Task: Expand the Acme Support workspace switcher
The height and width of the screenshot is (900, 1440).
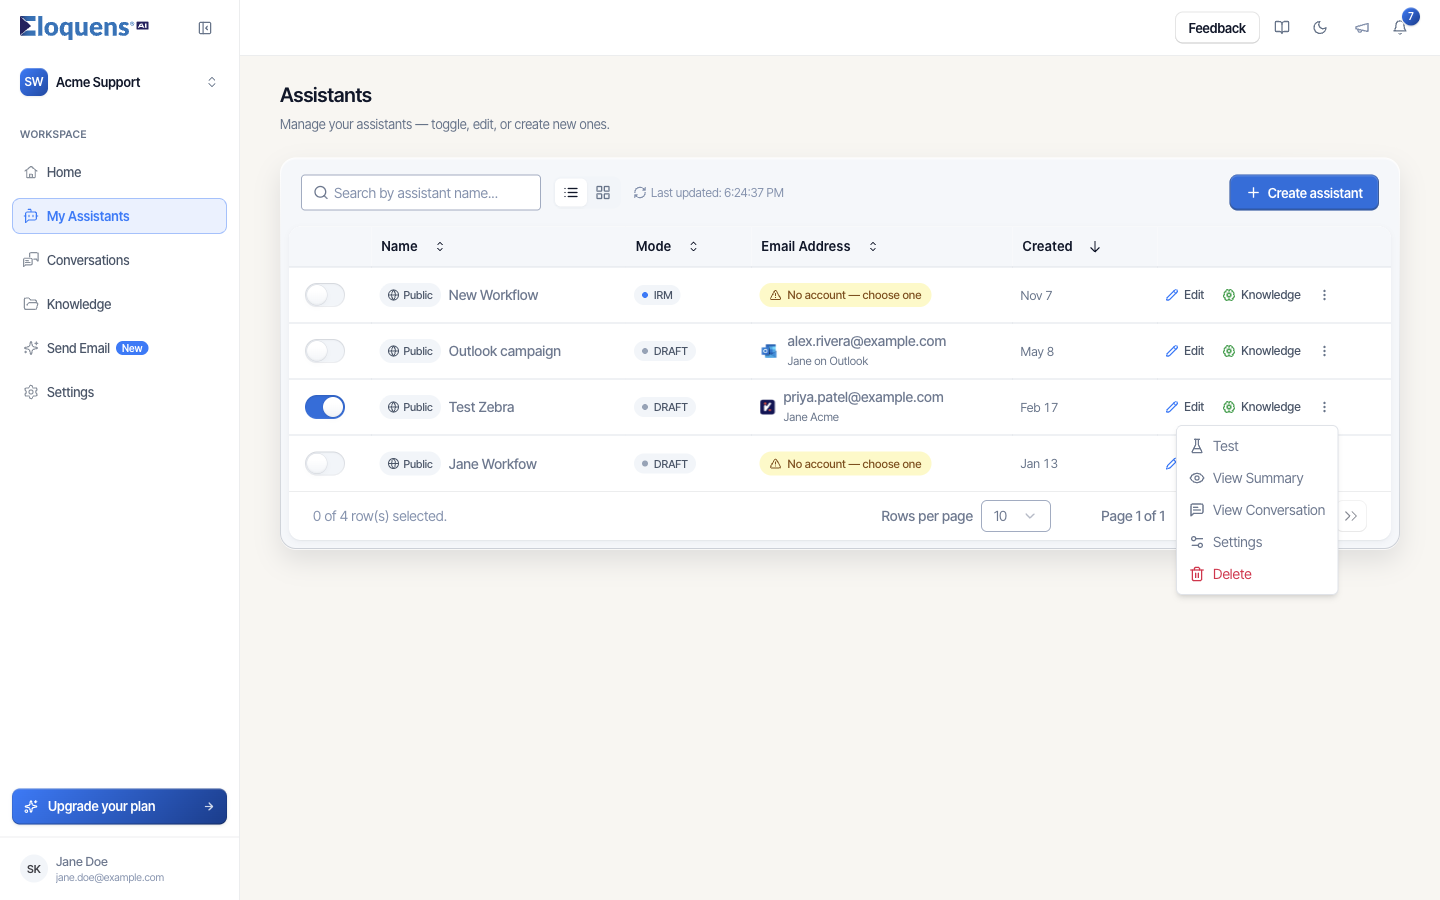Action: click(119, 82)
